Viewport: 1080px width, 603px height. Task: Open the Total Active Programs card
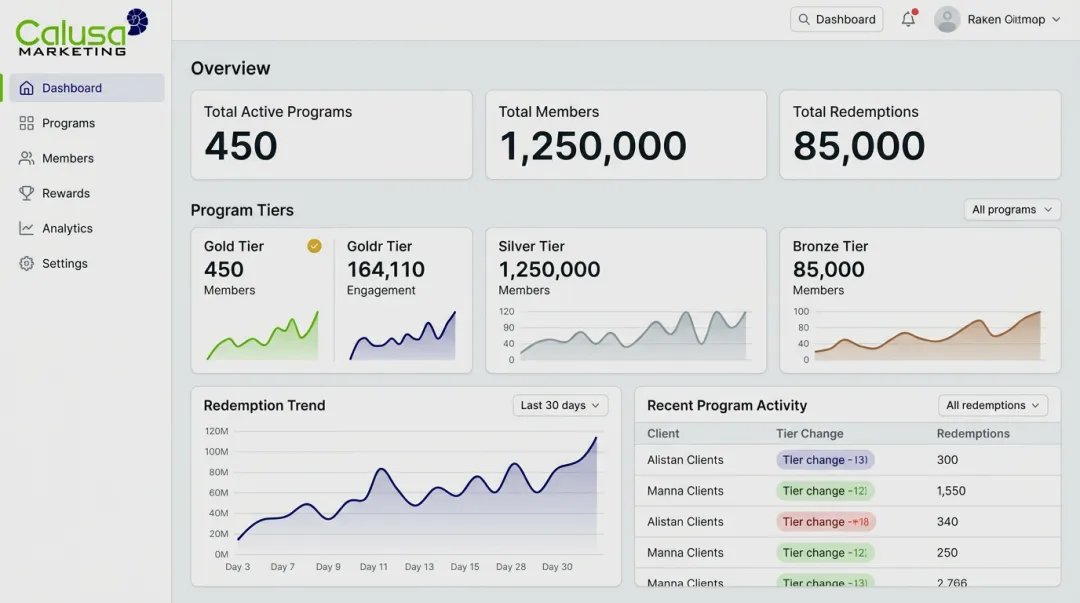coord(331,135)
